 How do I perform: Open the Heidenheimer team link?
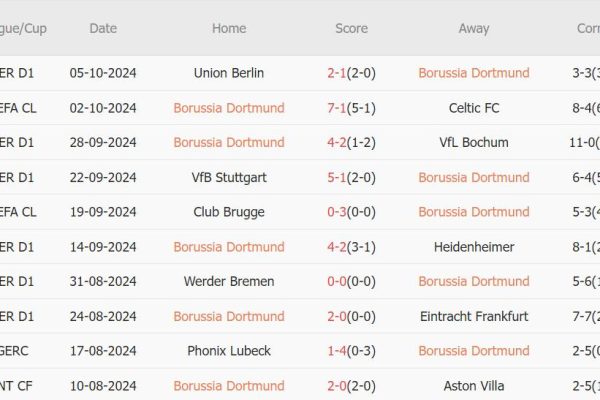pos(474,246)
